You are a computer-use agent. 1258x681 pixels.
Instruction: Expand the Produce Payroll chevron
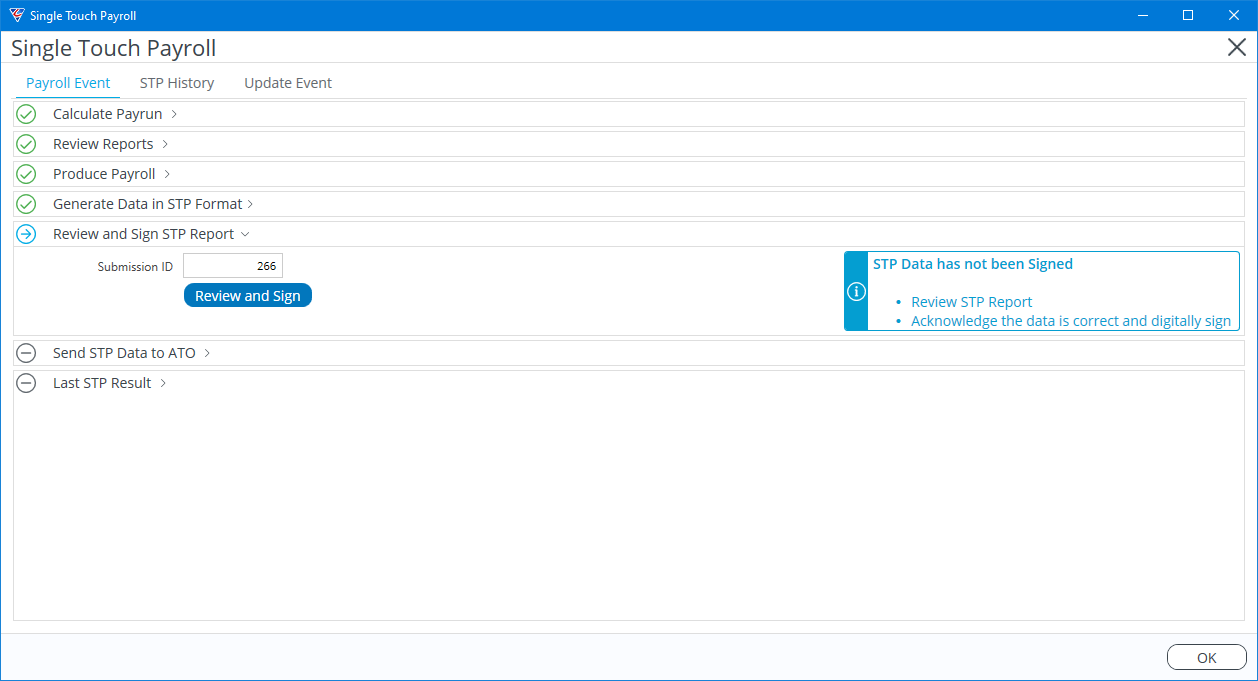tap(167, 174)
